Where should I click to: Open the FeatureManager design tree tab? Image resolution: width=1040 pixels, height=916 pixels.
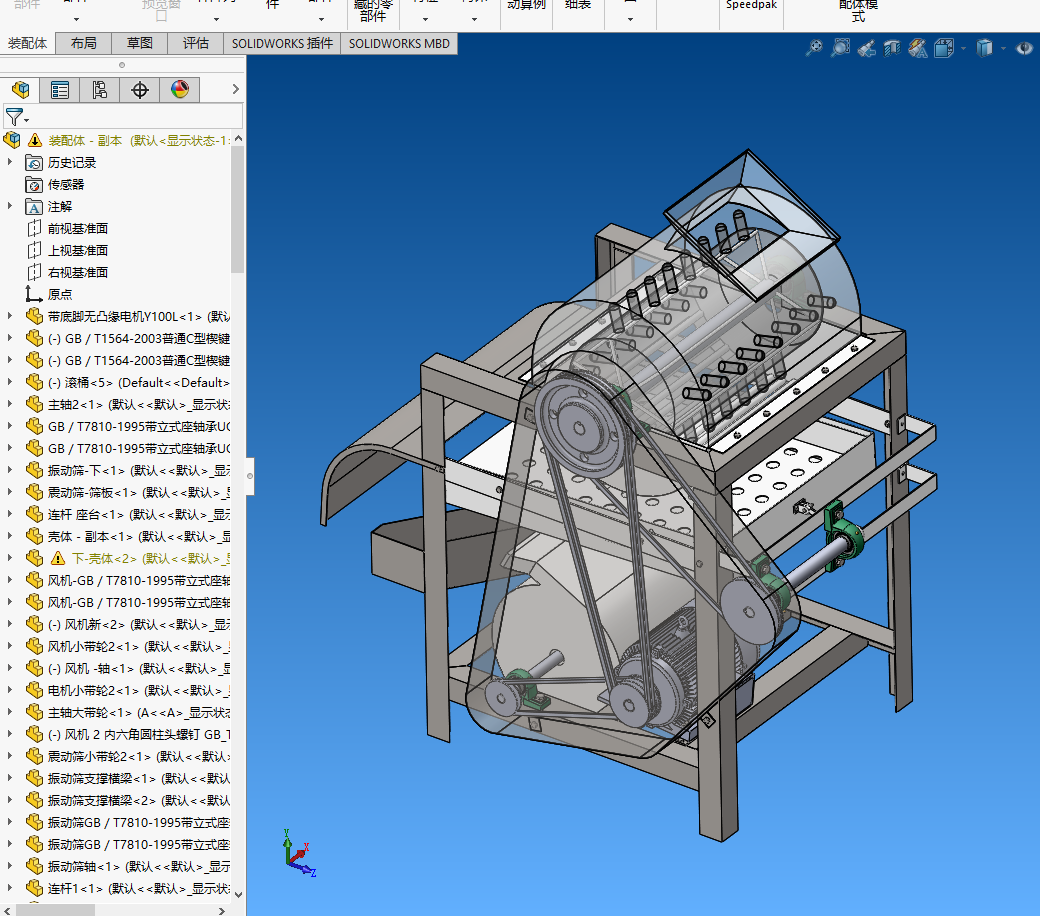coord(20,90)
